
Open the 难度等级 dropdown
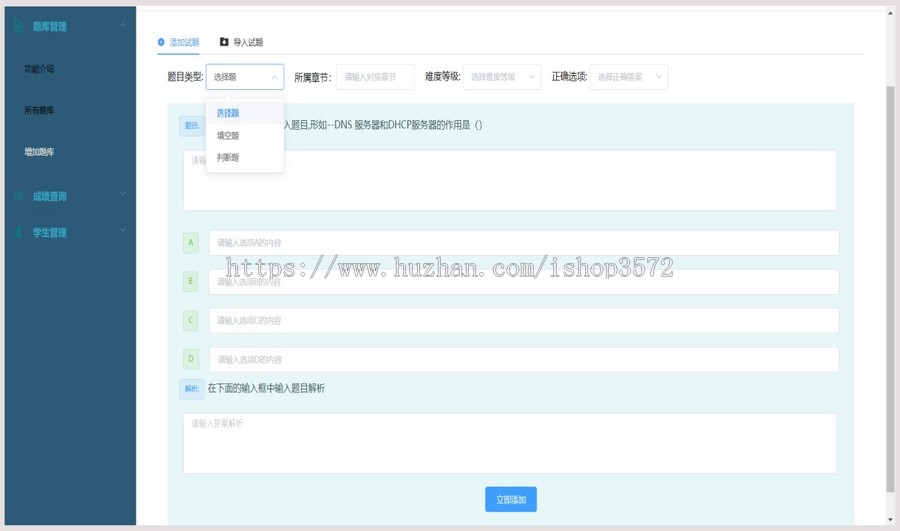502,77
